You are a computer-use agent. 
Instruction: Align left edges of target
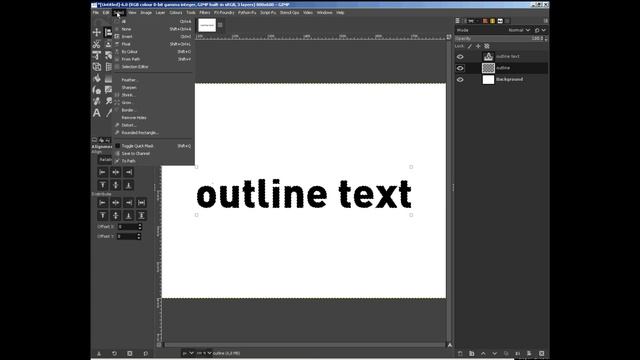[103, 172]
